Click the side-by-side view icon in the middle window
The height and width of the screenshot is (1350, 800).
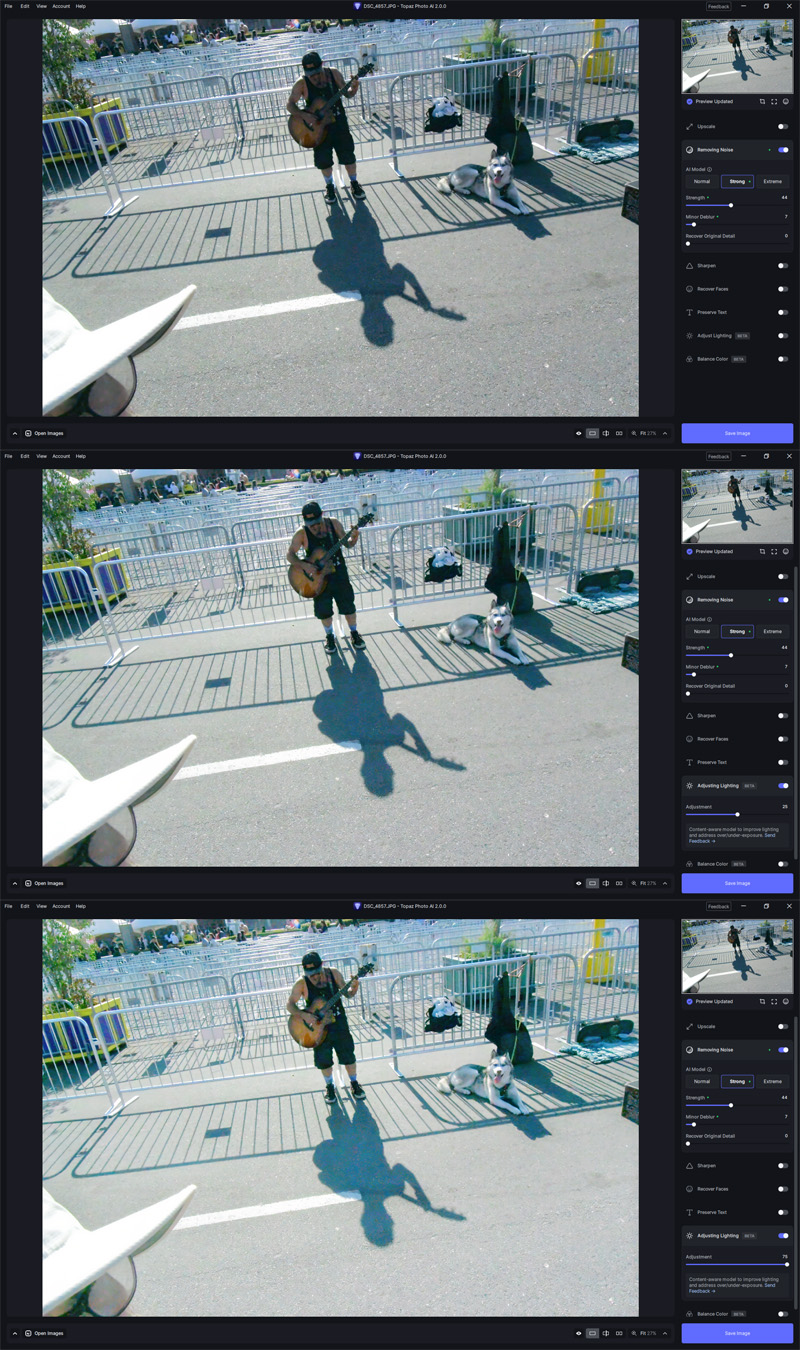[619, 883]
